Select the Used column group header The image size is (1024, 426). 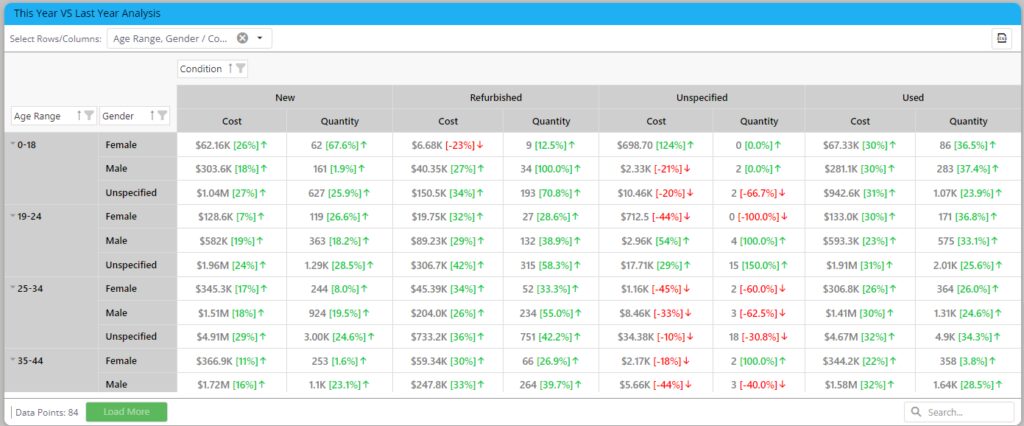click(x=913, y=98)
